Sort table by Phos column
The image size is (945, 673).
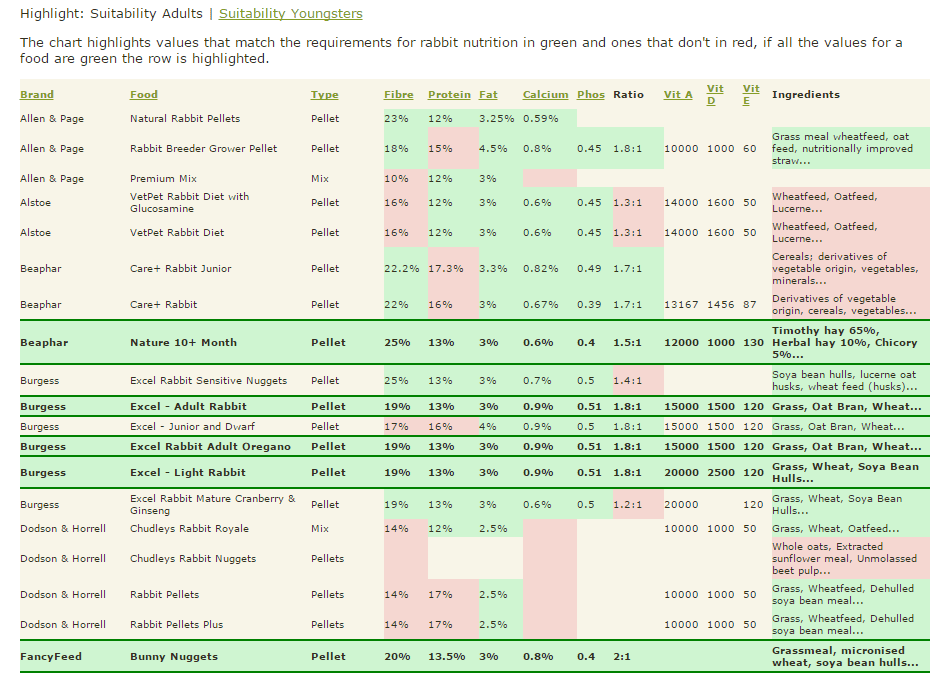[x=591, y=95]
